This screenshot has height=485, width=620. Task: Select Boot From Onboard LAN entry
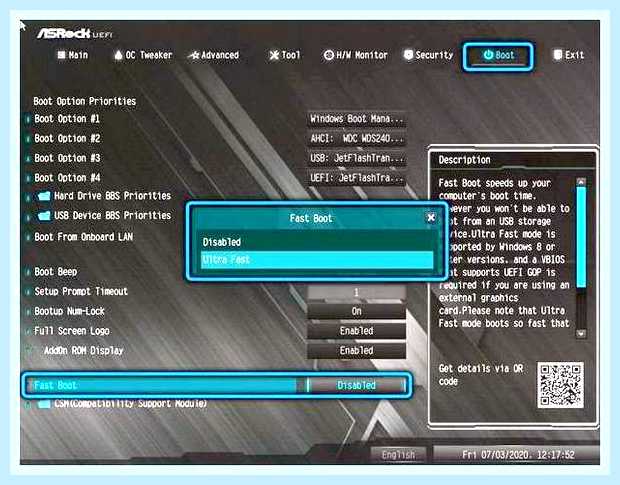tap(83, 237)
